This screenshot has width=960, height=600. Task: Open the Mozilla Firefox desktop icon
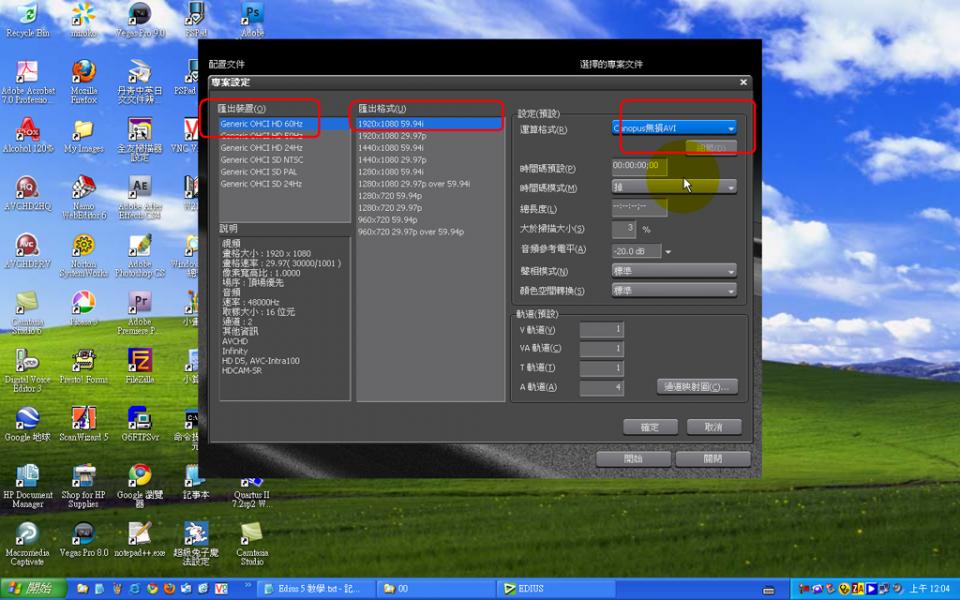[x=84, y=73]
